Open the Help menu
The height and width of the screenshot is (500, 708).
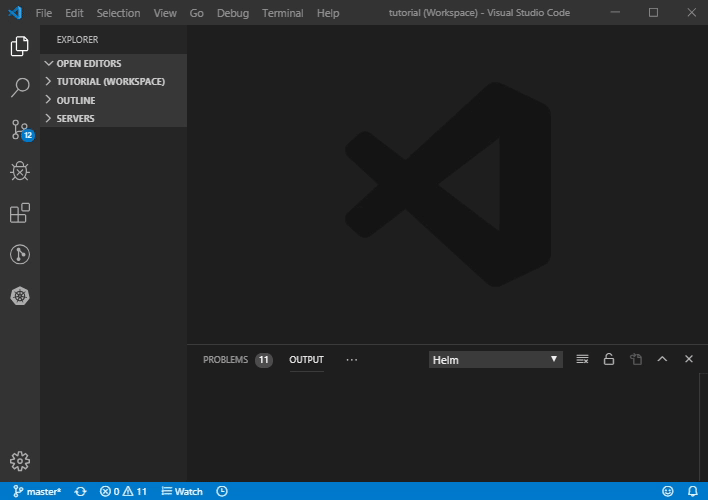328,13
